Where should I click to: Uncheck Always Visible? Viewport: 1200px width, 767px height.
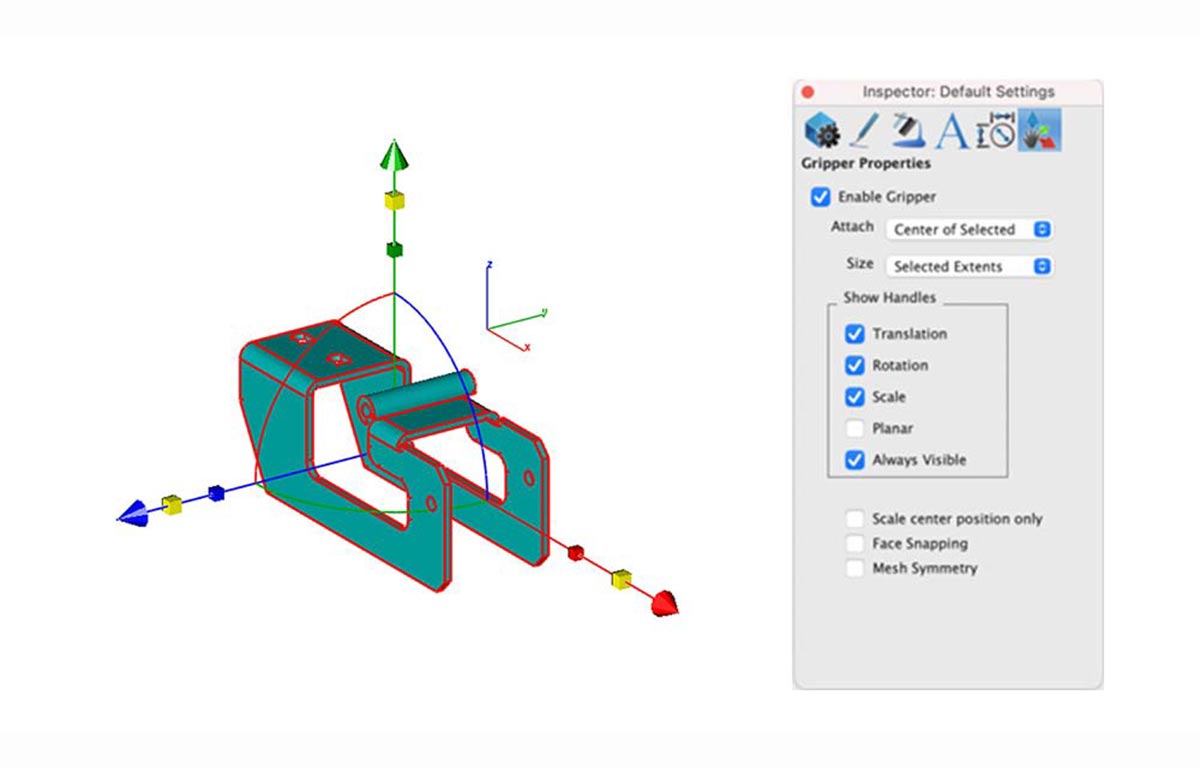click(x=856, y=459)
